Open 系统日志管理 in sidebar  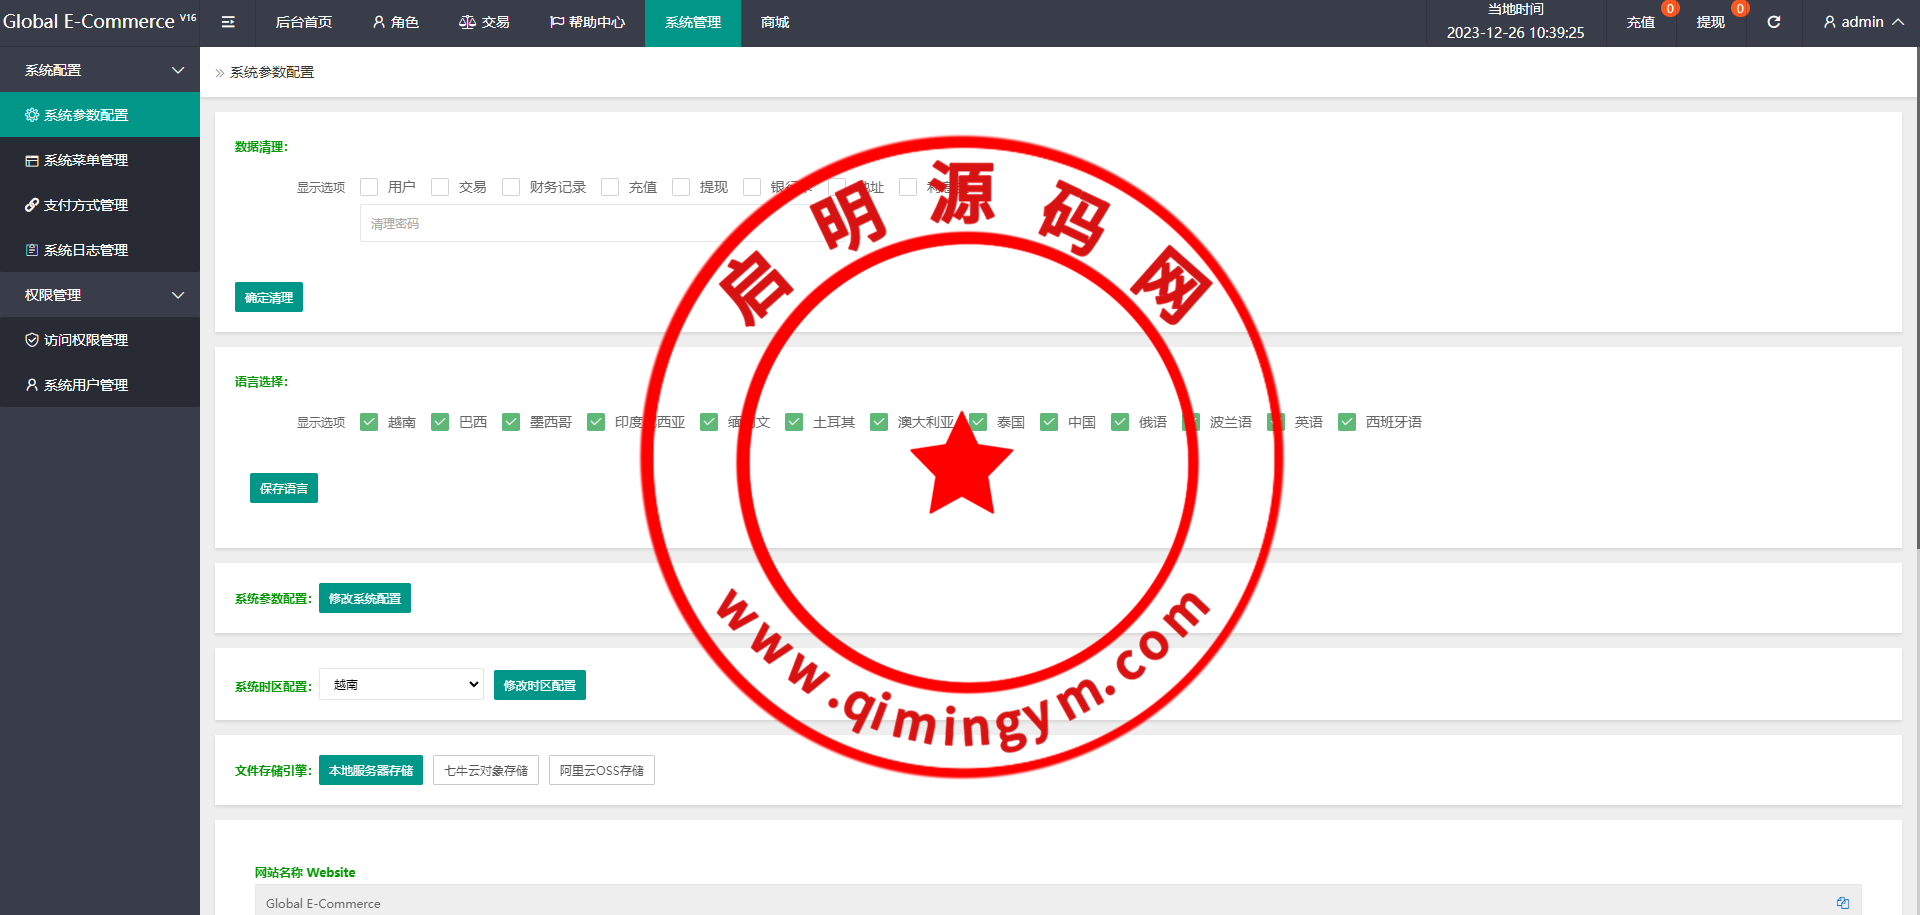(100, 250)
